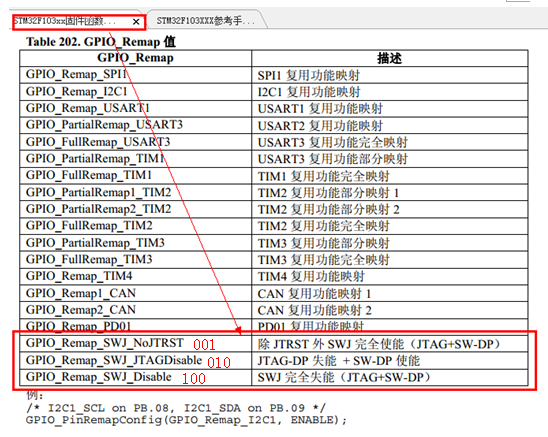Click the GPIO_Remap_USART1 row entry
The height and width of the screenshot is (437, 548).
tap(136, 108)
